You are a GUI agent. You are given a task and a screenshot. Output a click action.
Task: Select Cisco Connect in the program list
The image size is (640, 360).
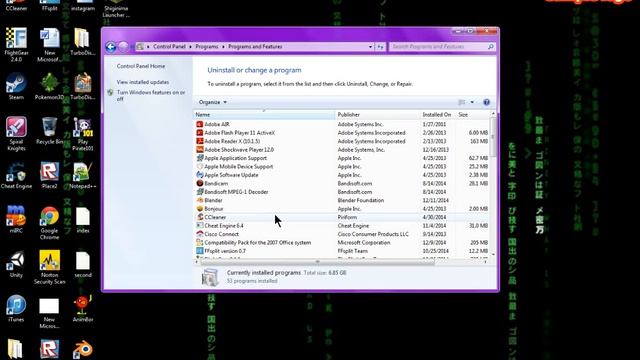click(x=342, y=234)
